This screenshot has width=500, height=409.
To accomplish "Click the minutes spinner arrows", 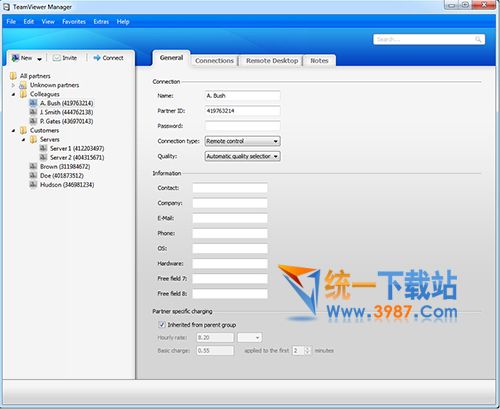I will pyautogui.click(x=307, y=351).
